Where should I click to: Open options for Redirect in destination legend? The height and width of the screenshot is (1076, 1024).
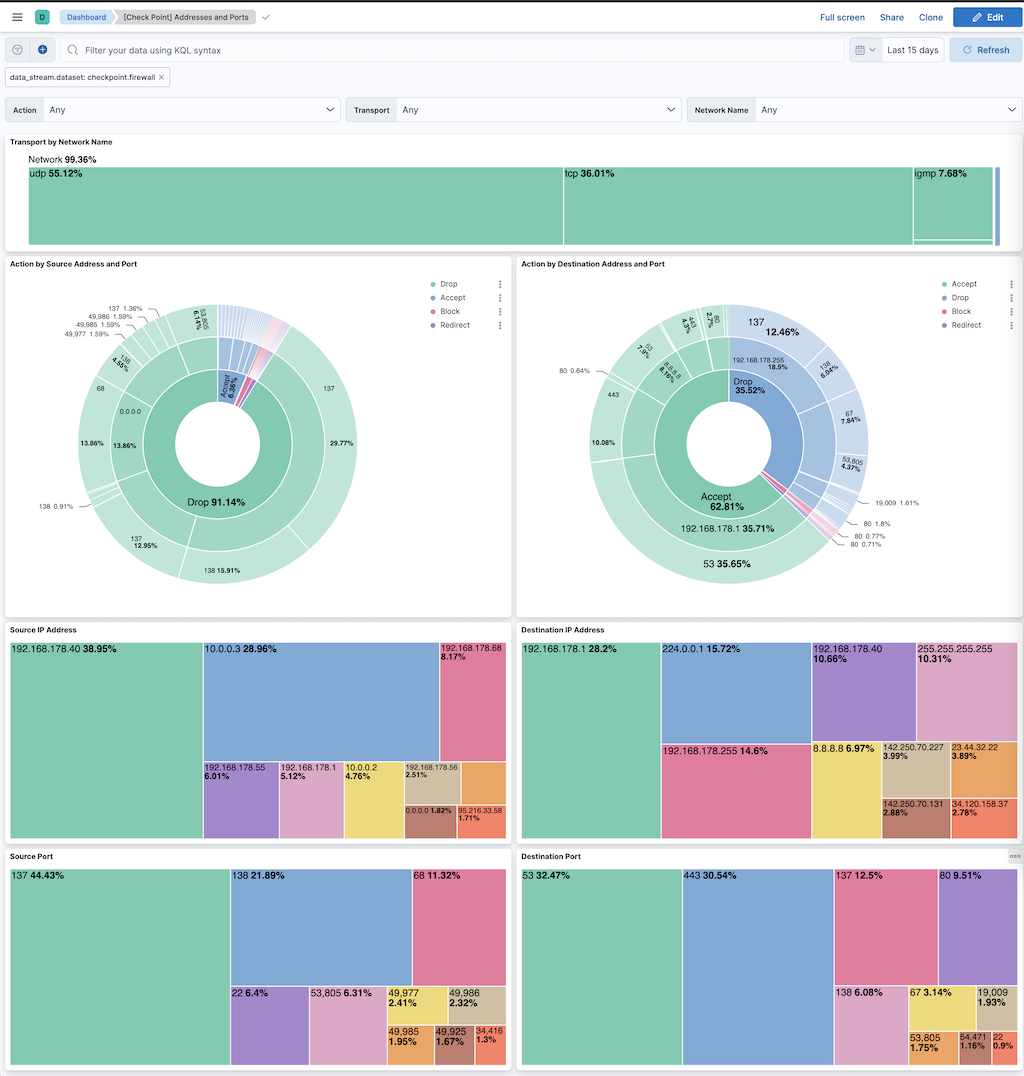pos(1011,325)
